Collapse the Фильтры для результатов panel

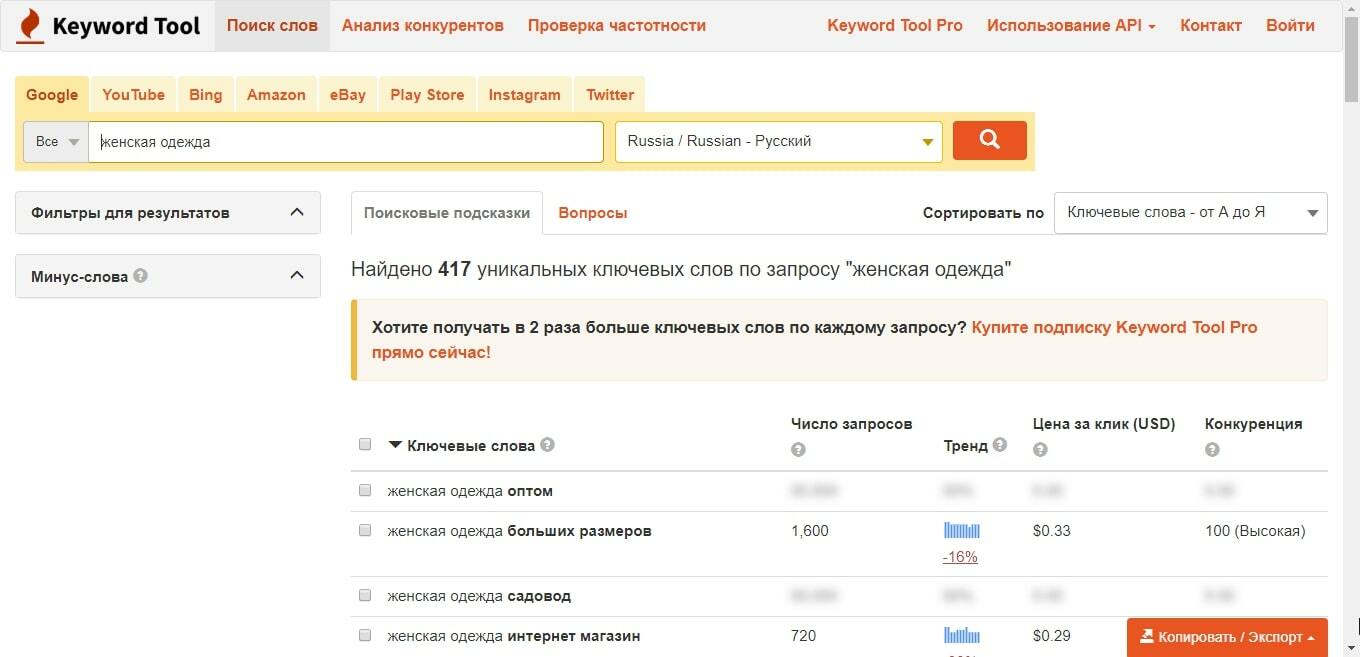pyautogui.click(x=168, y=213)
